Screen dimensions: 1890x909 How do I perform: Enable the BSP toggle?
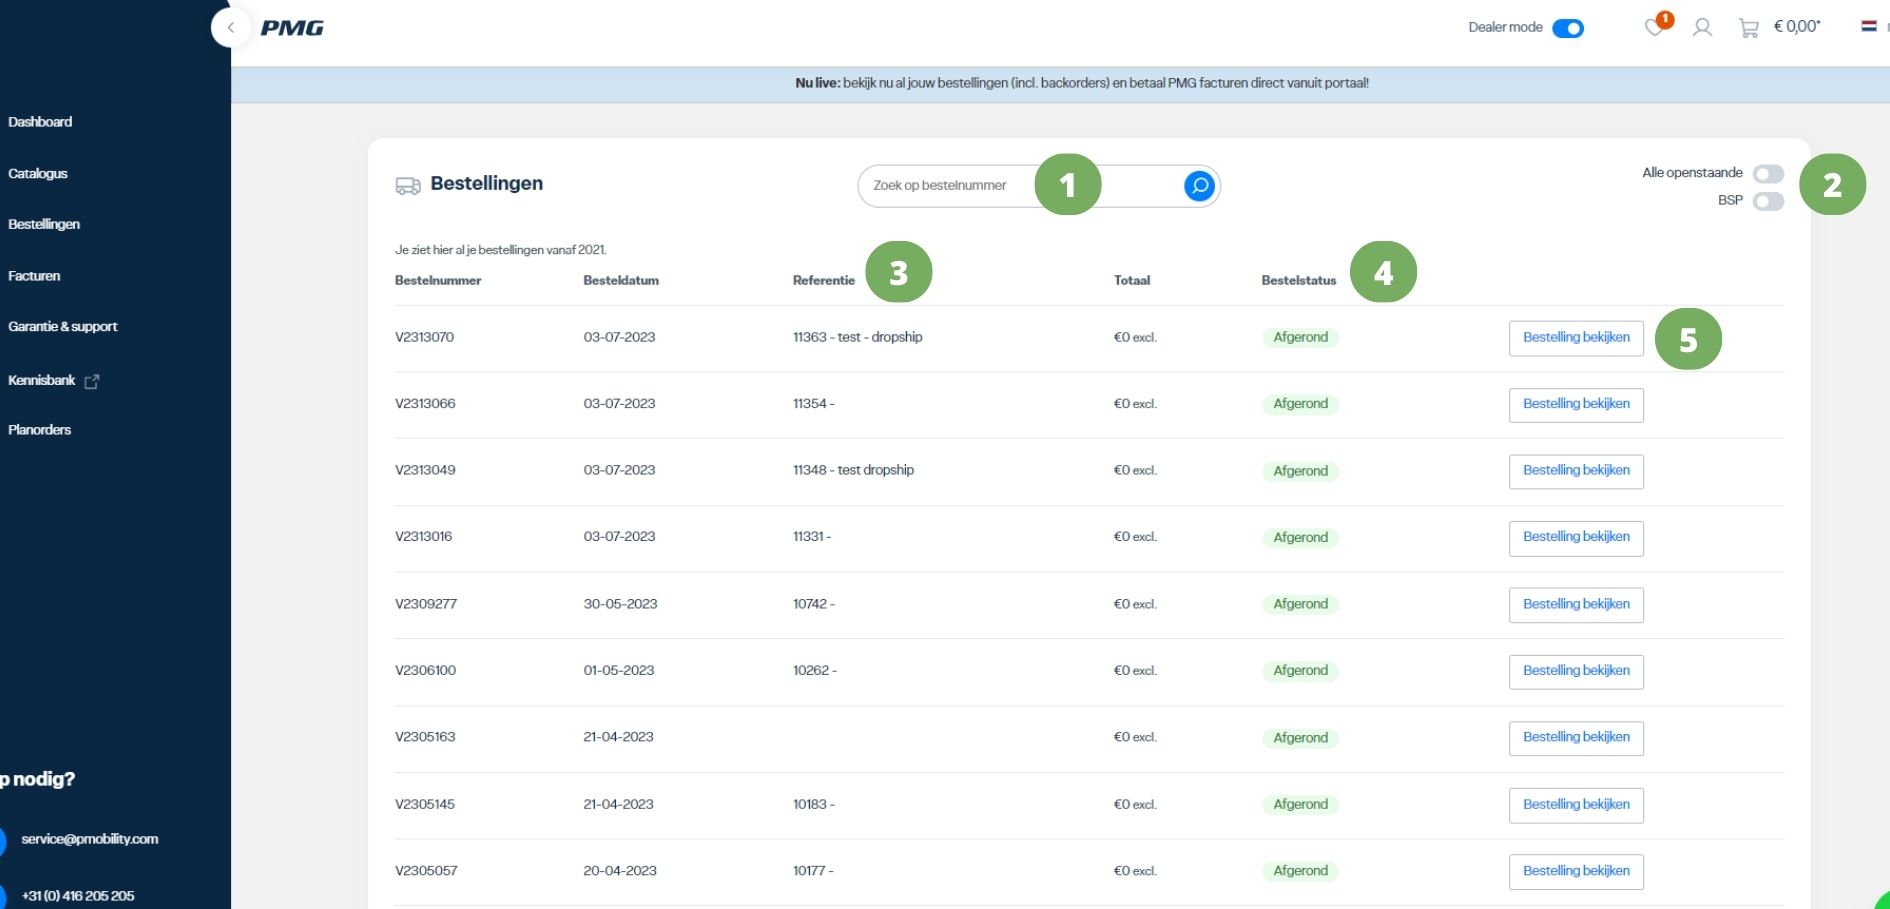pos(1767,201)
